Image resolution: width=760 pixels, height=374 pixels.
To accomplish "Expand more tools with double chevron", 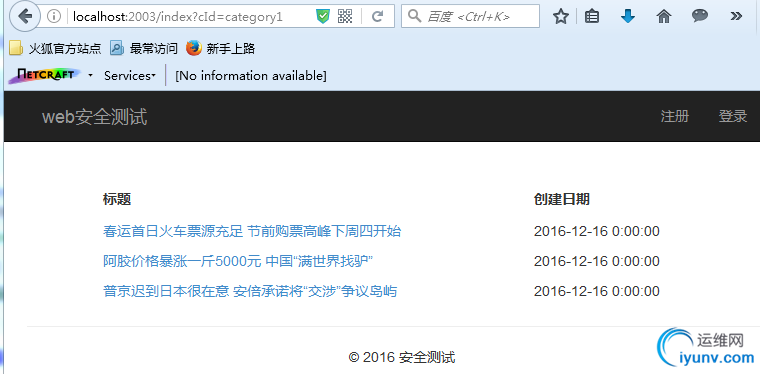I will 736,16.
